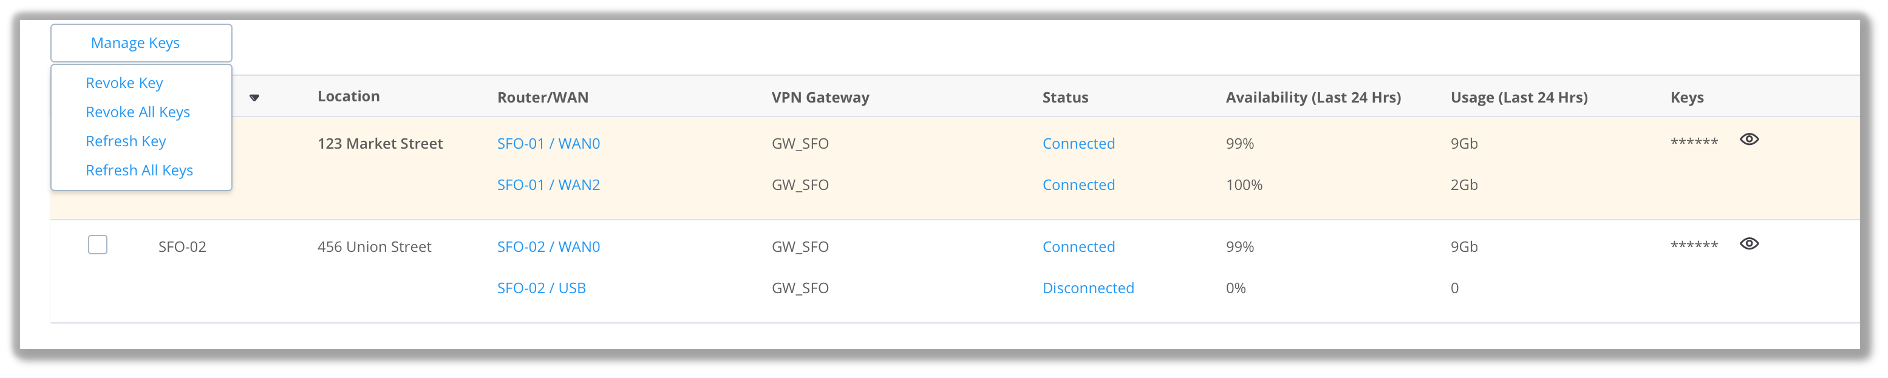The height and width of the screenshot is (378, 1888).
Task: Click the Usage (Last 24 Hrs) header
Action: coord(1519,98)
